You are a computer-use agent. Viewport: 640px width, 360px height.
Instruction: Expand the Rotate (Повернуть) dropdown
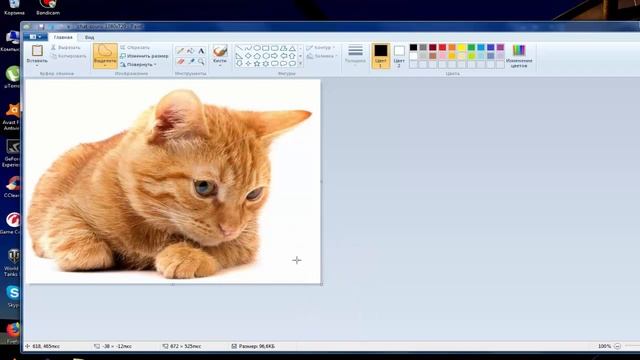point(155,64)
